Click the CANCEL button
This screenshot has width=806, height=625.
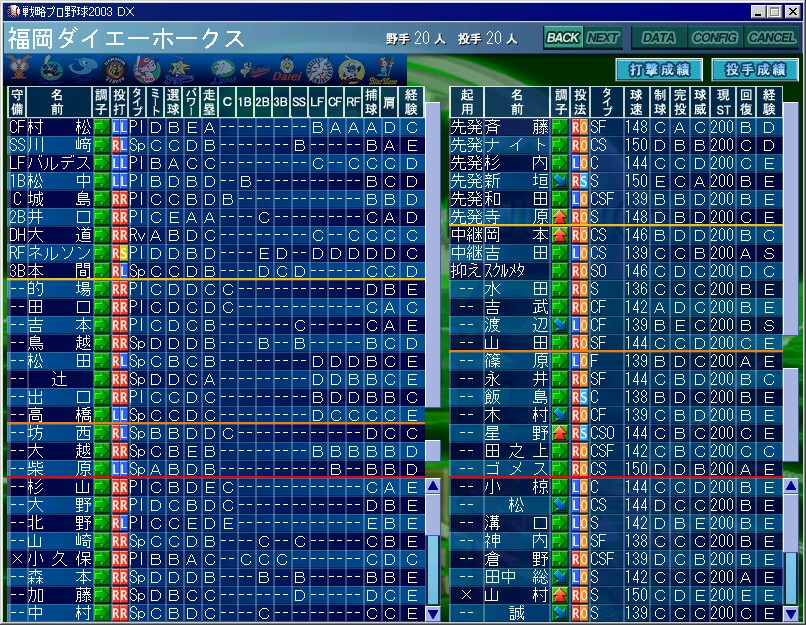pyautogui.click(x=771, y=38)
